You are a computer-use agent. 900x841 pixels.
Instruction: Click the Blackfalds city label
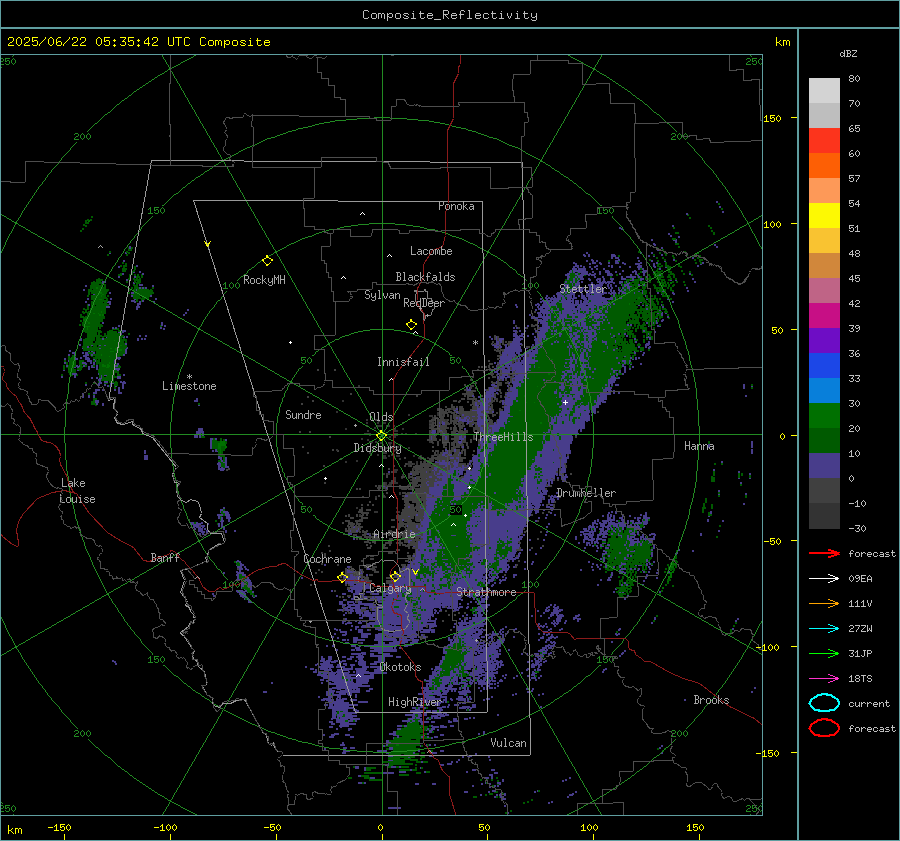tap(425, 277)
